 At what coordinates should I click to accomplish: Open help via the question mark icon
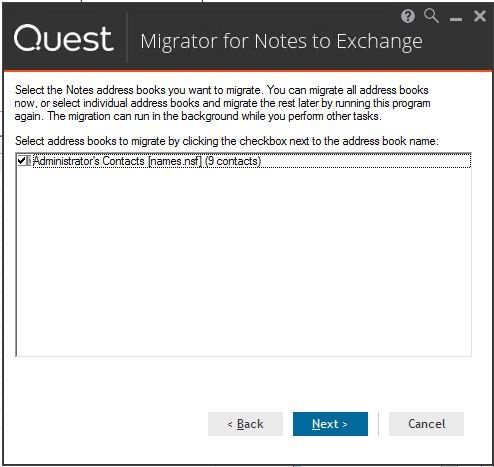pos(408,16)
